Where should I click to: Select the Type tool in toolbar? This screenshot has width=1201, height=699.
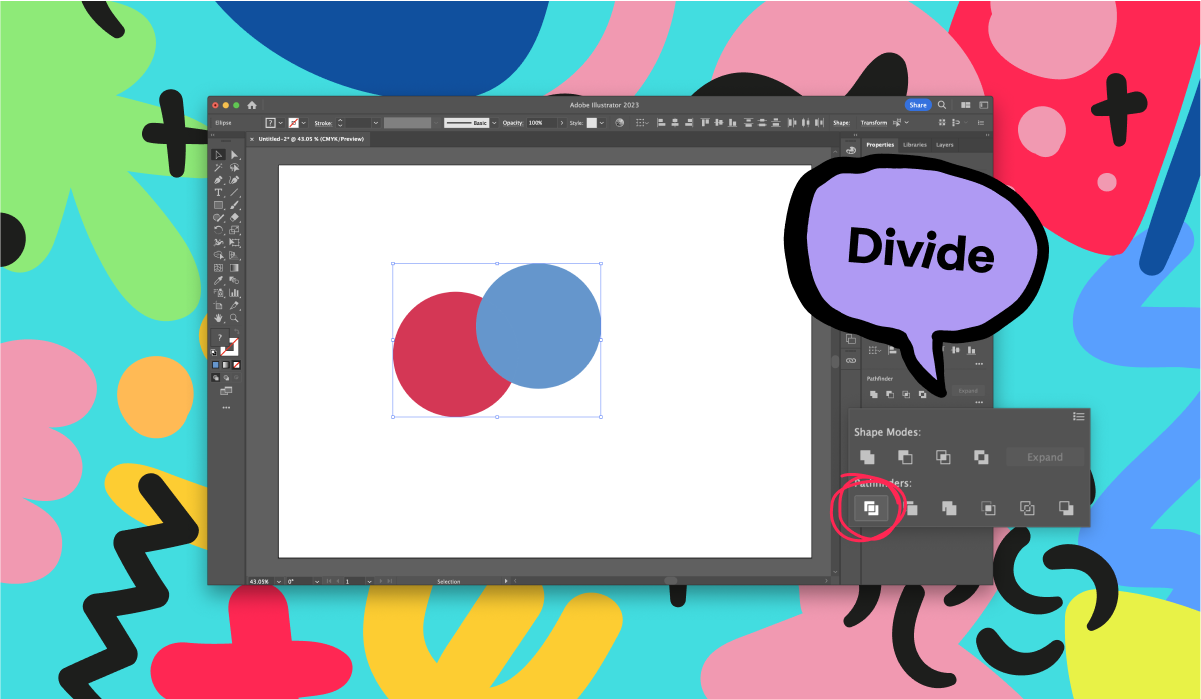[x=218, y=192]
